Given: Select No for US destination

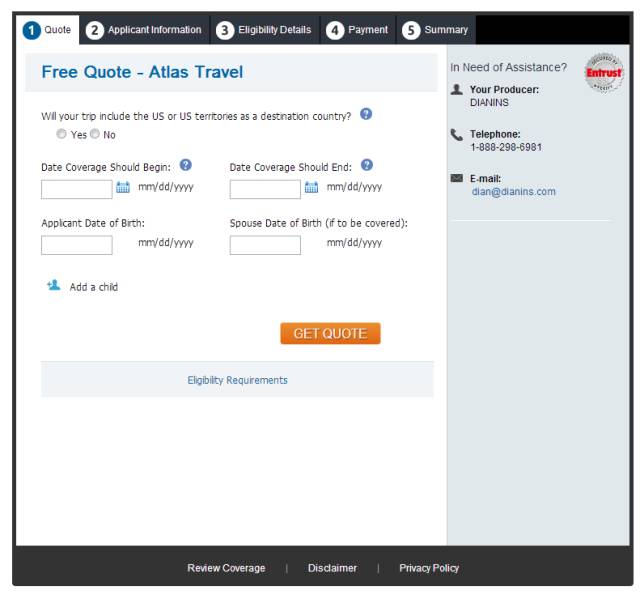Looking at the screenshot, I should [x=95, y=134].
